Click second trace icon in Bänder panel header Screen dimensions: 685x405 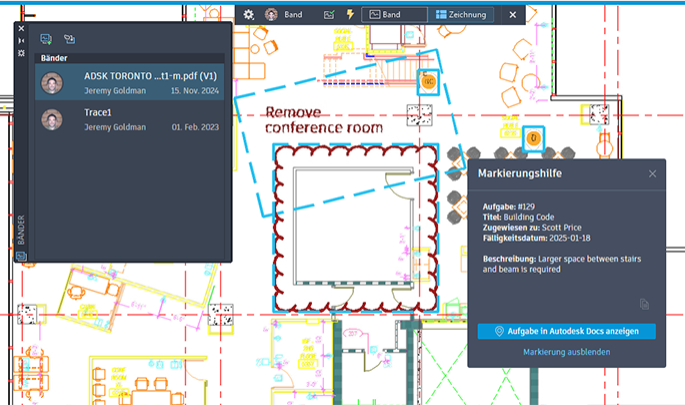tap(69, 39)
